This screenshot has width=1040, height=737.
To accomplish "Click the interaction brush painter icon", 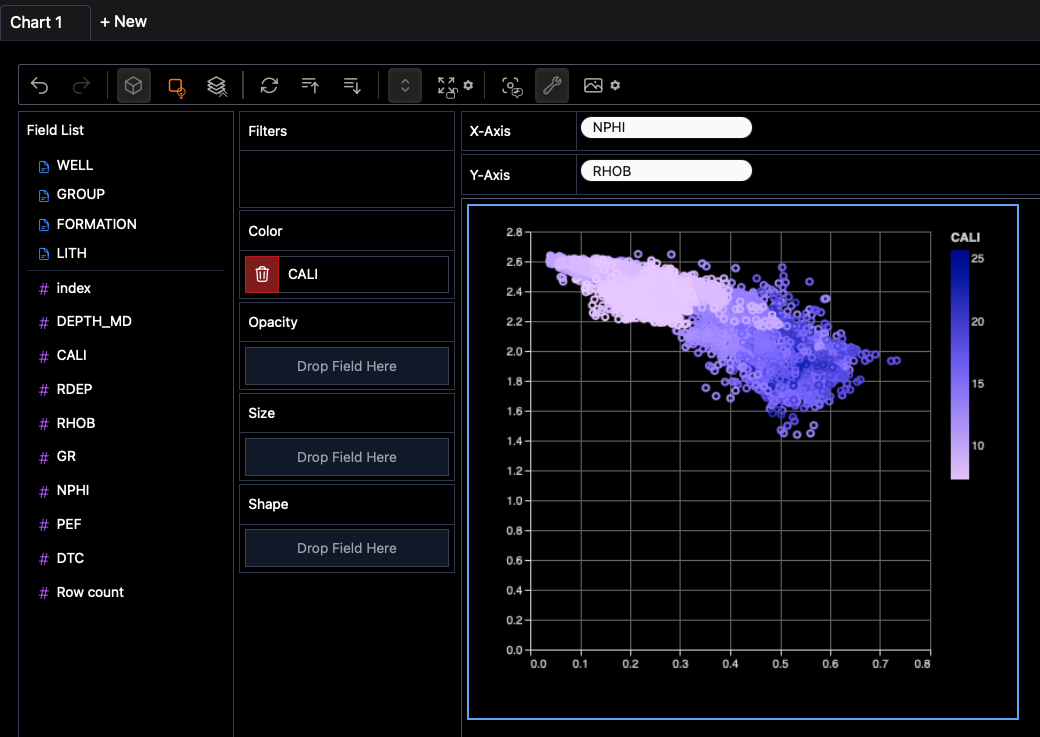I will [512, 87].
